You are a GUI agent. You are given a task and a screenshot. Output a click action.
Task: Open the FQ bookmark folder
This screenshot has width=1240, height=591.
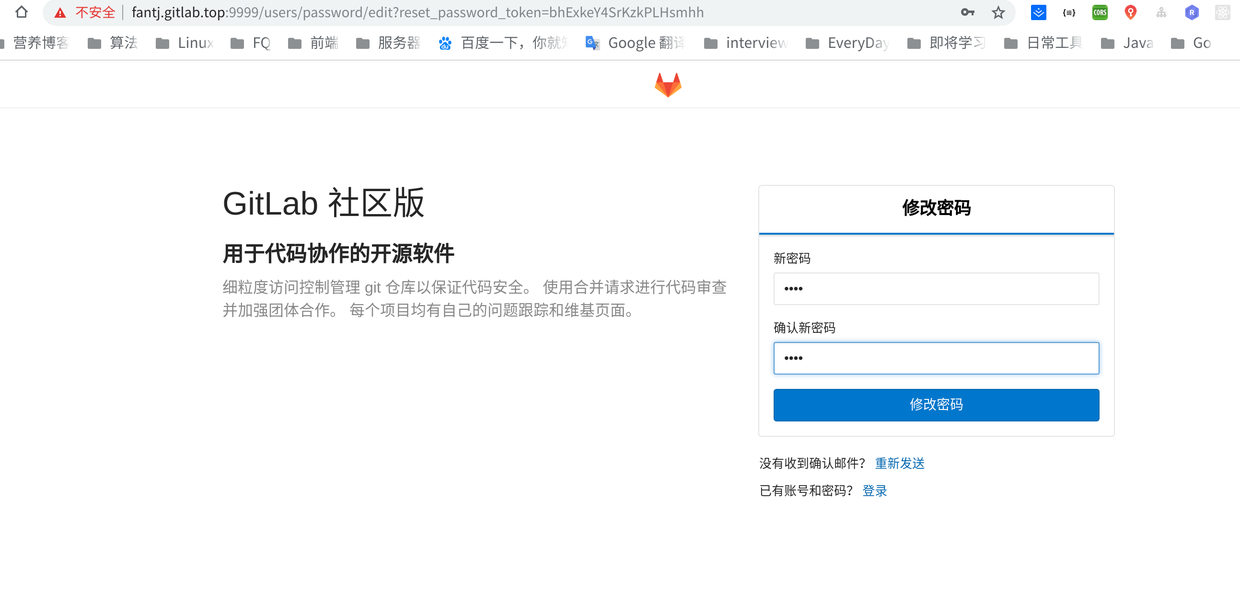pyautogui.click(x=250, y=43)
